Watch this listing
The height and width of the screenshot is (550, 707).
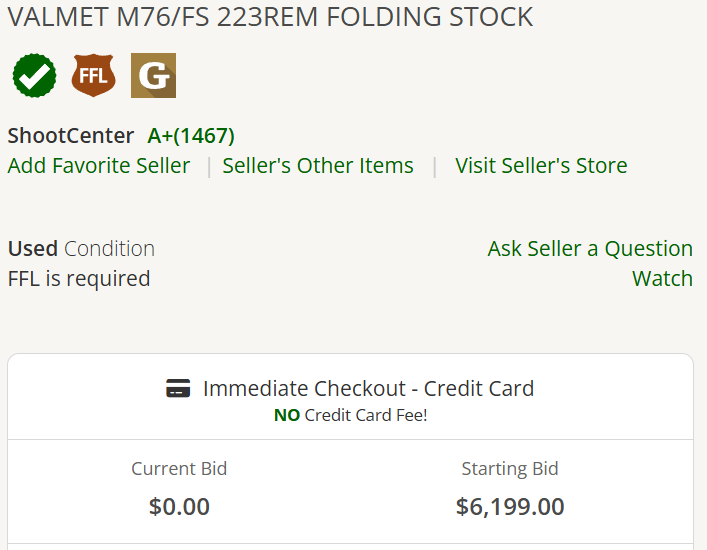pos(662,279)
